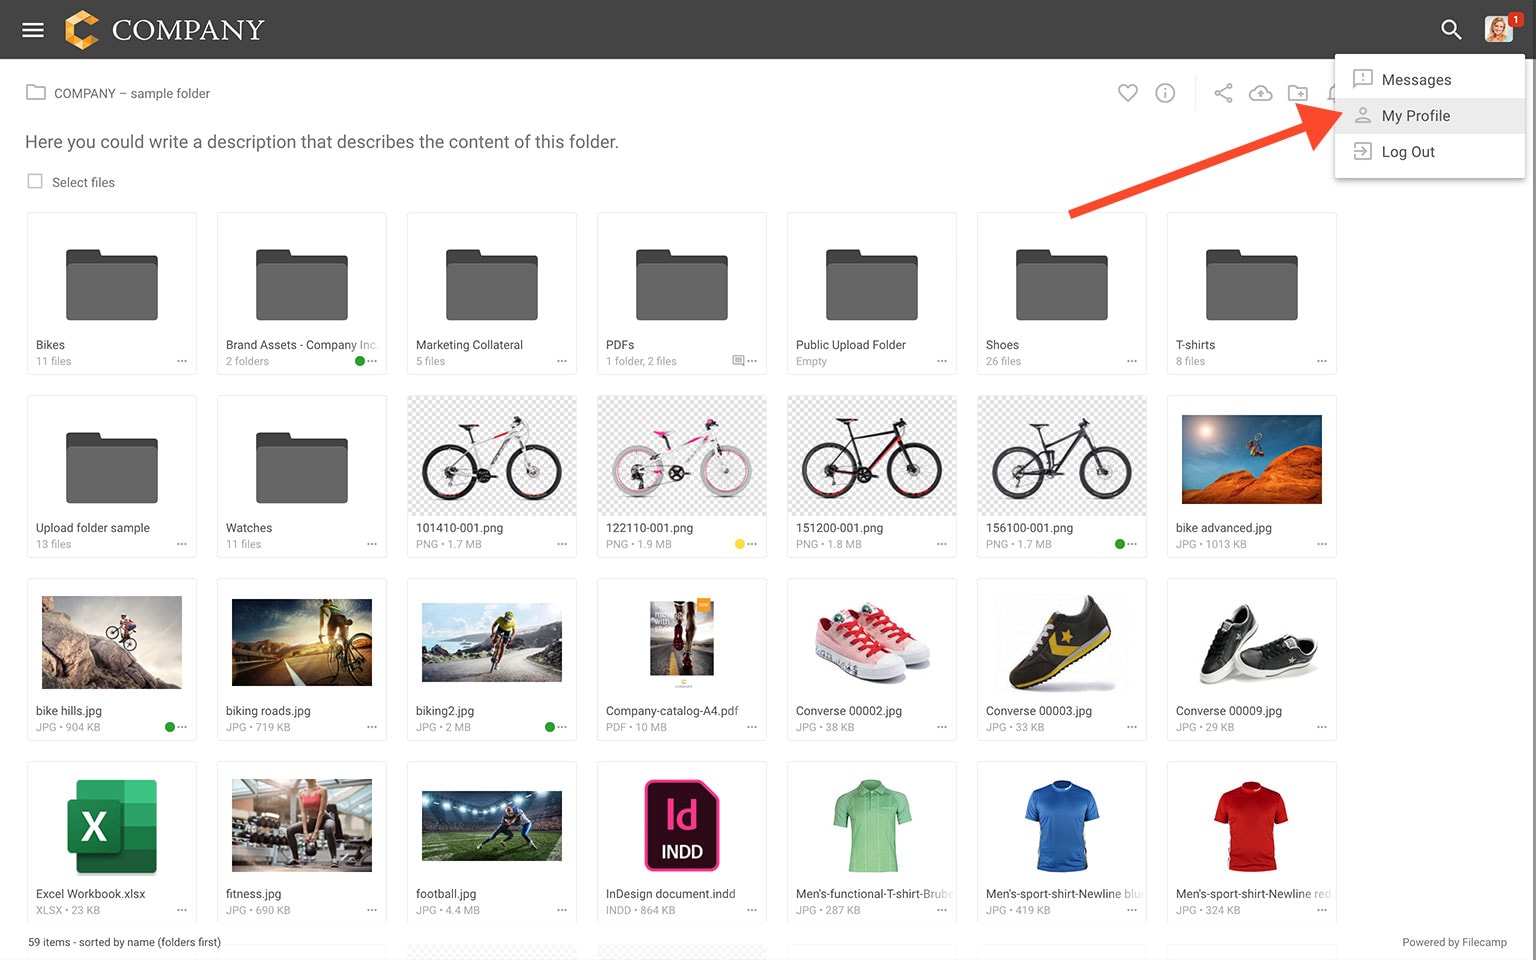The image size is (1536, 960).
Task: Open the 101410-001.png bike thumbnail
Action: 492,456
